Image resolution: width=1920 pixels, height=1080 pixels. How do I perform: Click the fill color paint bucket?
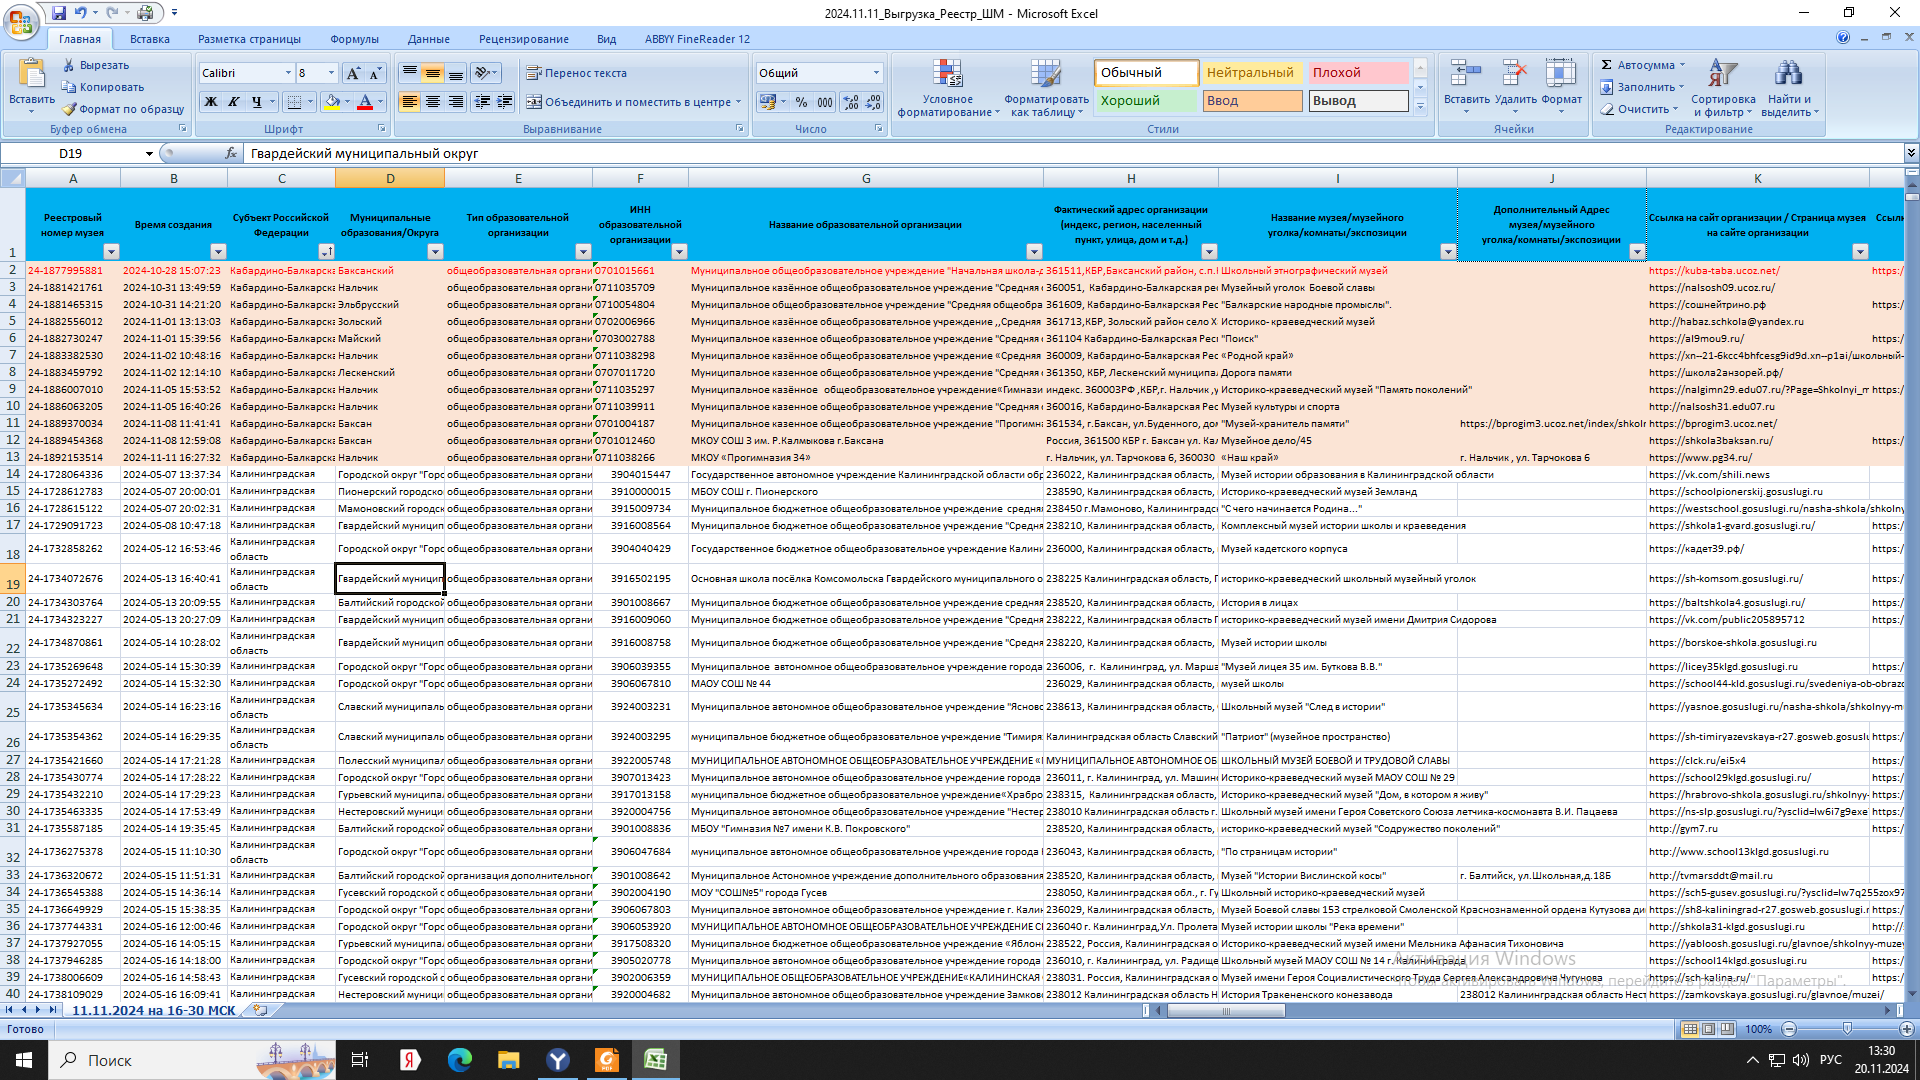coord(331,102)
